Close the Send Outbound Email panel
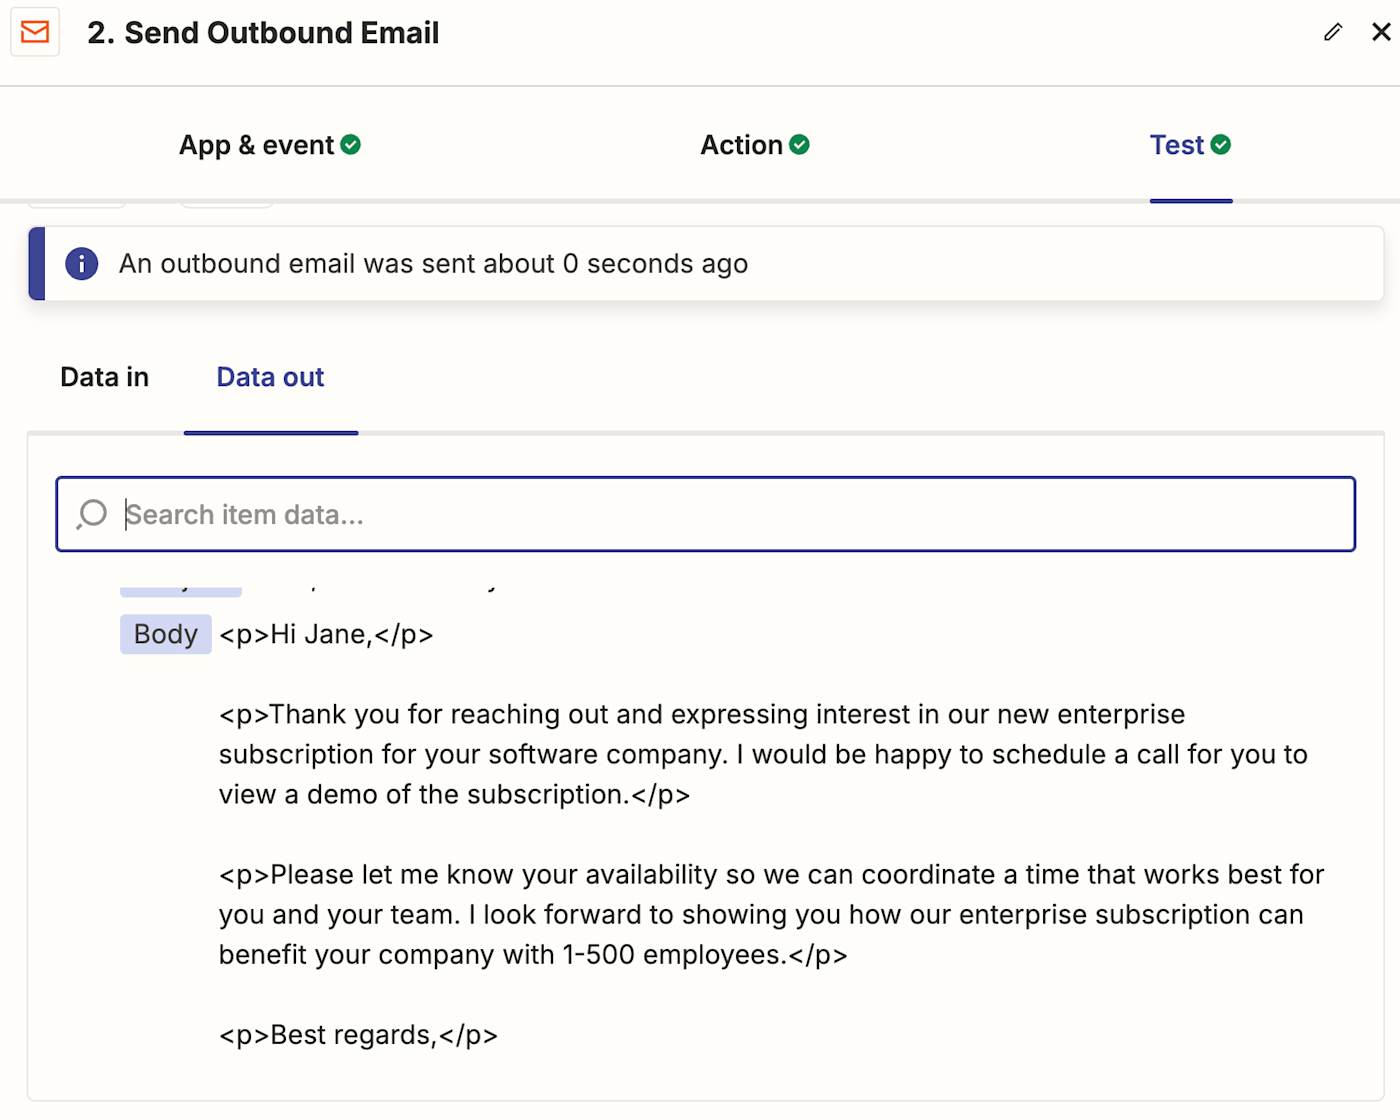This screenshot has width=1400, height=1120. point(1381,32)
